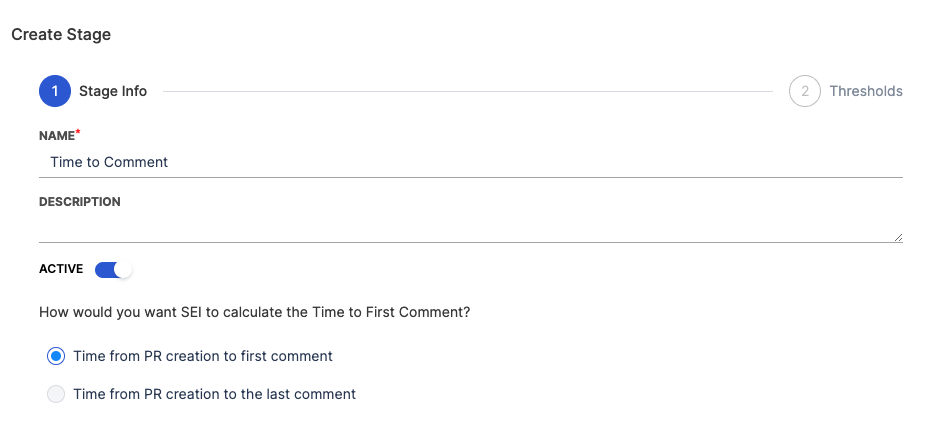Click the NAME field label

click(56, 135)
